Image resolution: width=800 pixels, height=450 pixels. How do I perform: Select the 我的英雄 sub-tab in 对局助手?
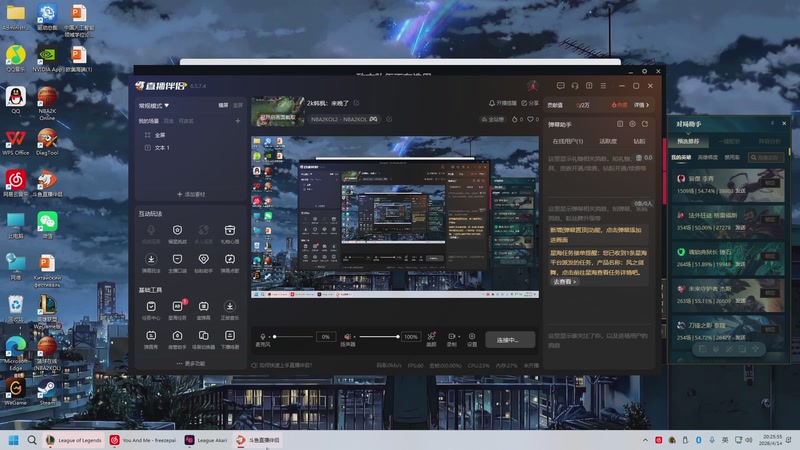(681, 158)
